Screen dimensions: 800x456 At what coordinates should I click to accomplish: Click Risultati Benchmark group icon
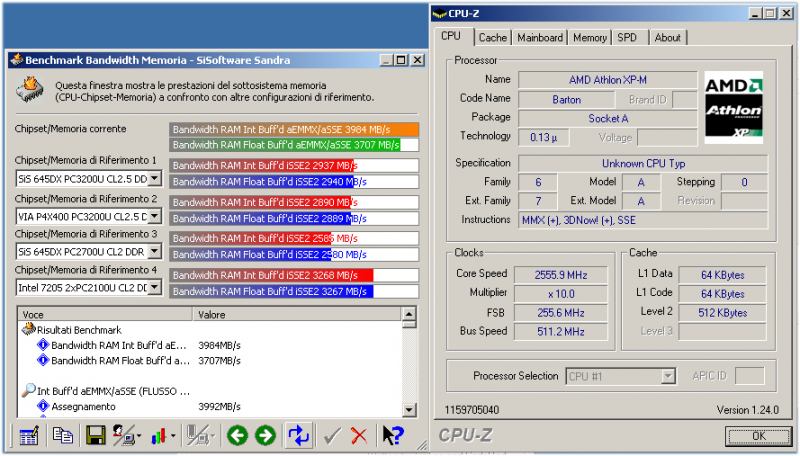[29, 330]
